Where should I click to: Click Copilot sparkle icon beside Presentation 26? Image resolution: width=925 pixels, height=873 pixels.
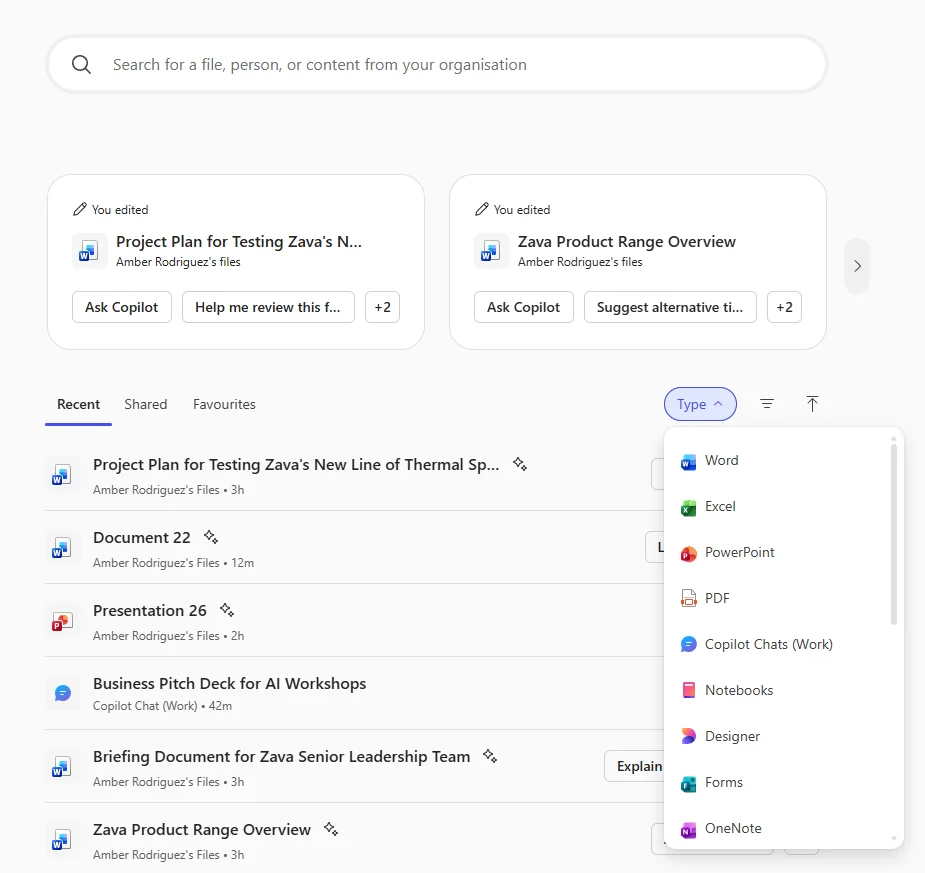[227, 610]
